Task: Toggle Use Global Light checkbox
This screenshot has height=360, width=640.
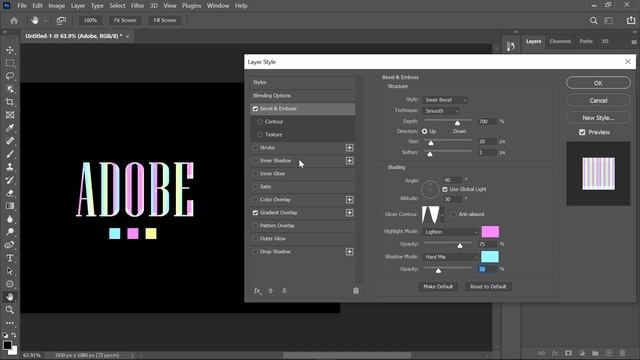Action: 445,189
